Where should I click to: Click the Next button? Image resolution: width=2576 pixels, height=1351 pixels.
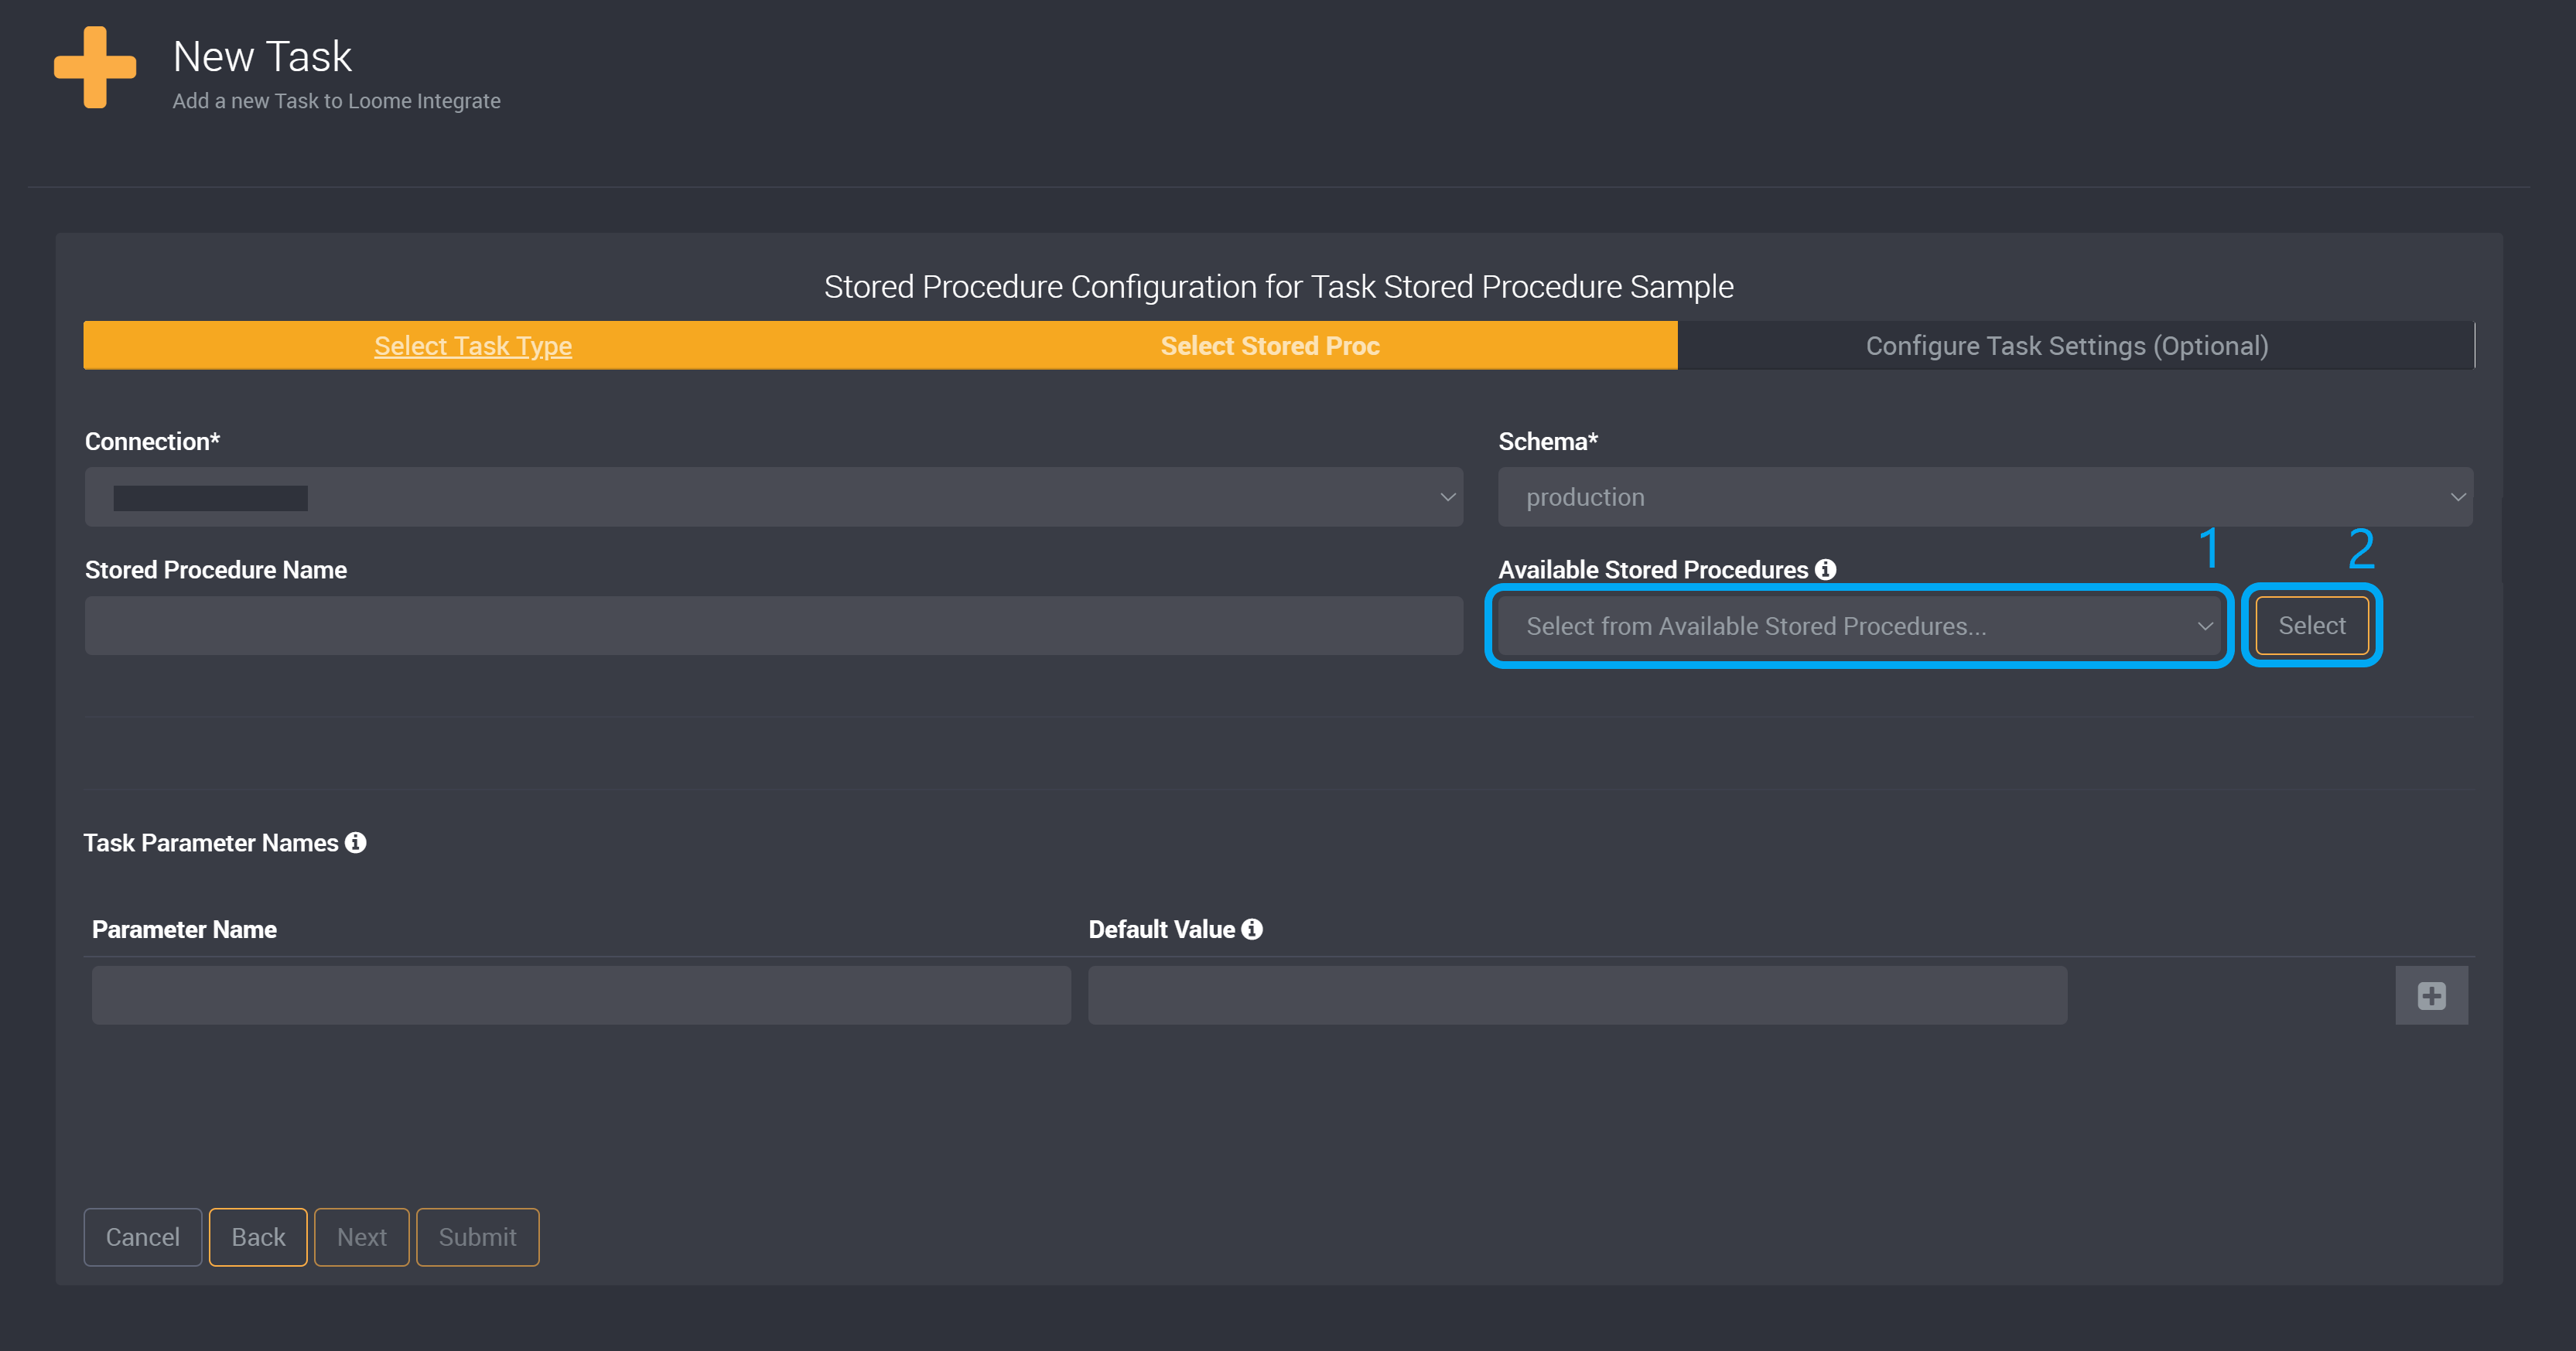point(362,1237)
